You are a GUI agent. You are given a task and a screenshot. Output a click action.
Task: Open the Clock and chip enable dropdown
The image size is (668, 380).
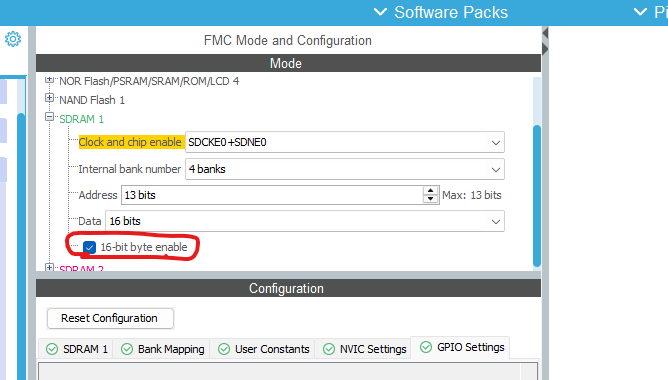pyautogui.click(x=345, y=142)
